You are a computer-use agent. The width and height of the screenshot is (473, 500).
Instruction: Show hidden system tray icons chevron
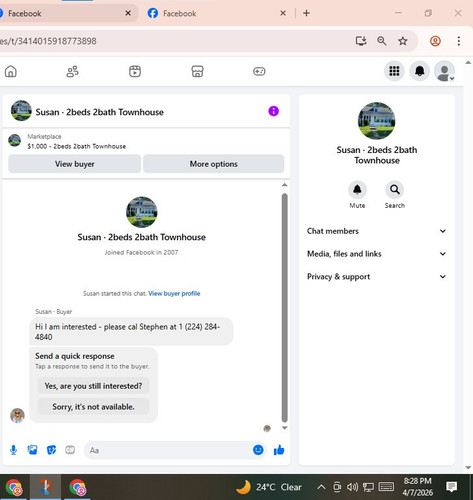(321, 487)
